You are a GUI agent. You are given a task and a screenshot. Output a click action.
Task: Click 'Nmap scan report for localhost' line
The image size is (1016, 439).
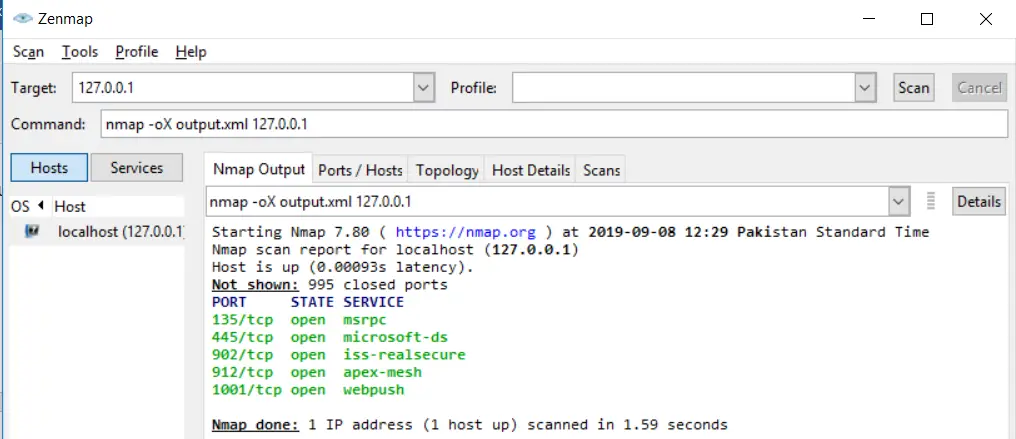click(395, 249)
